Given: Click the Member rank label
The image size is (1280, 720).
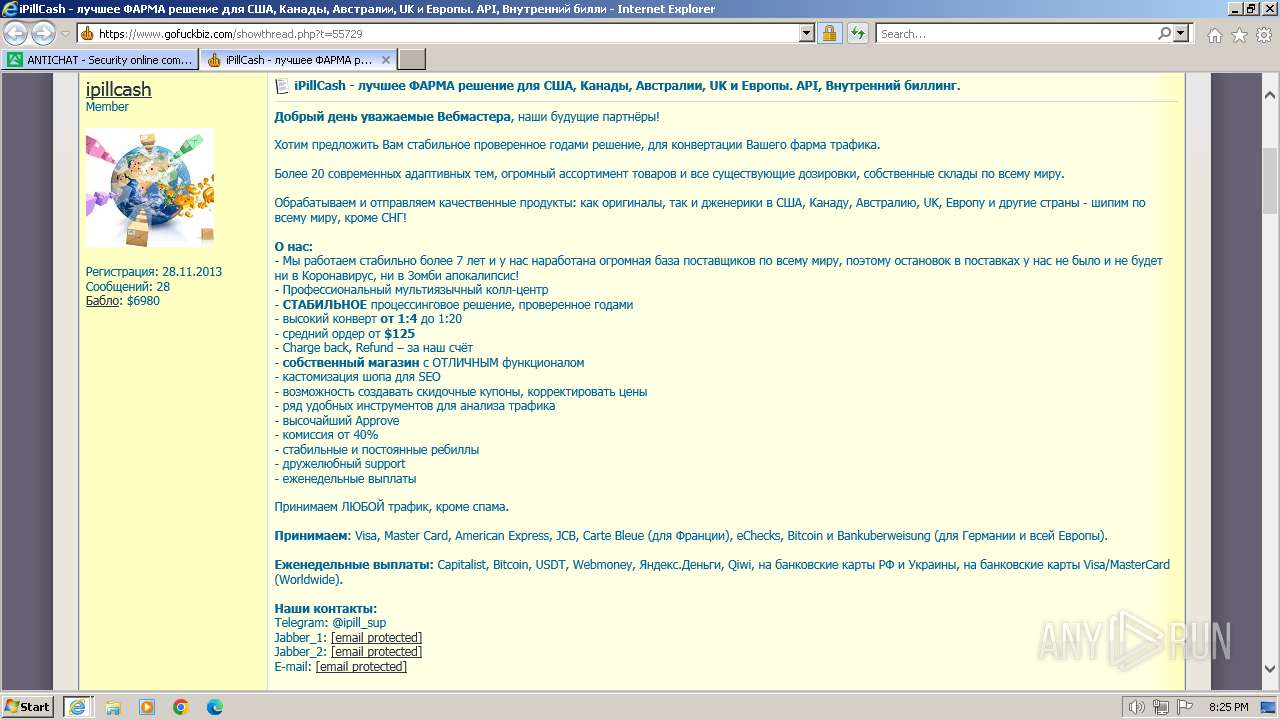Looking at the screenshot, I should [107, 107].
